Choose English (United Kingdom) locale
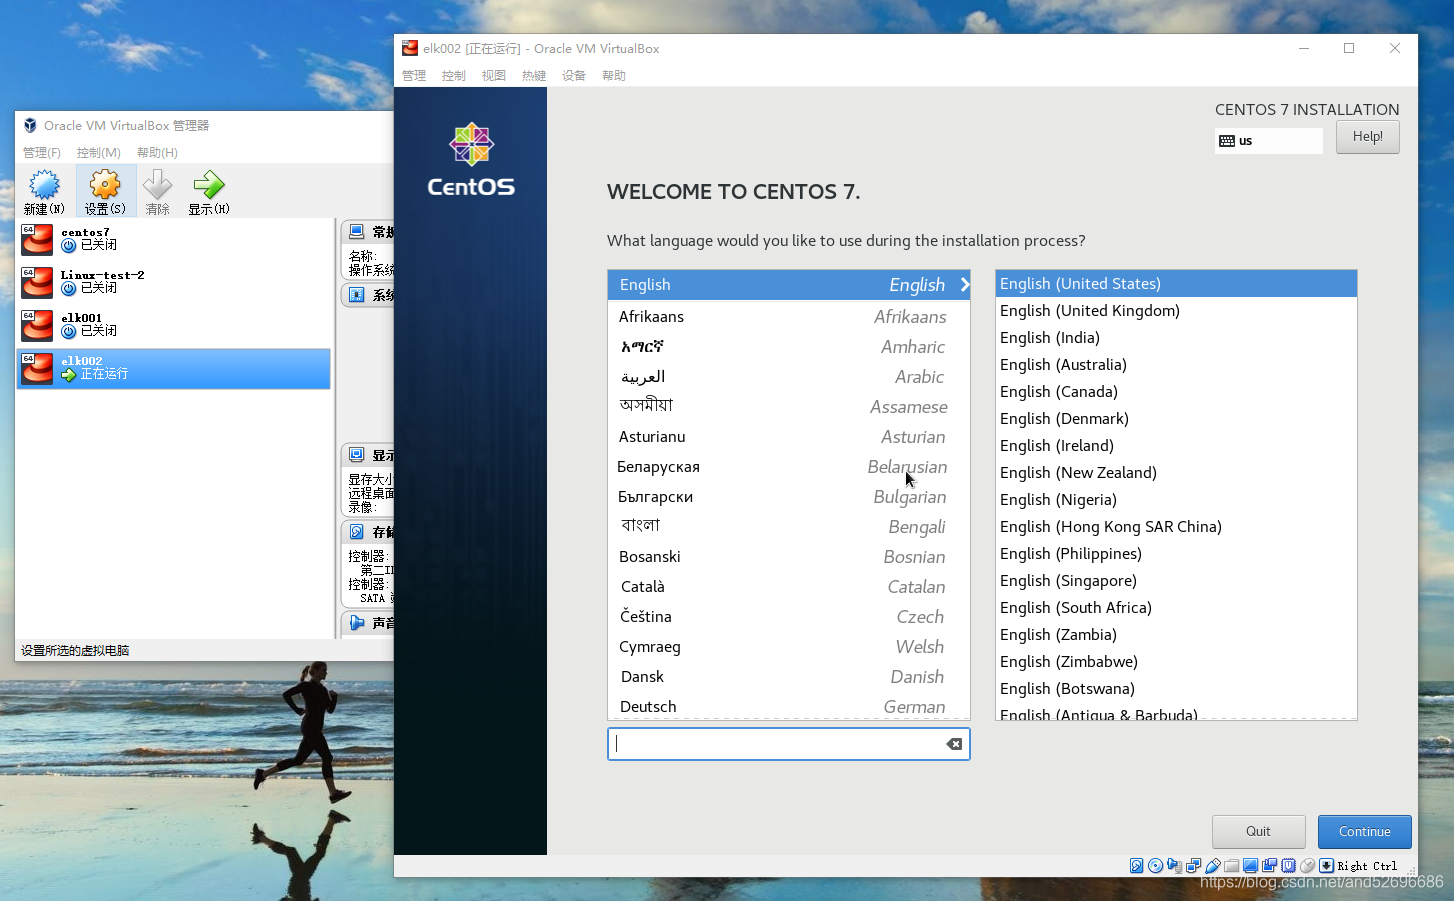This screenshot has height=901, width=1454. (x=1176, y=311)
